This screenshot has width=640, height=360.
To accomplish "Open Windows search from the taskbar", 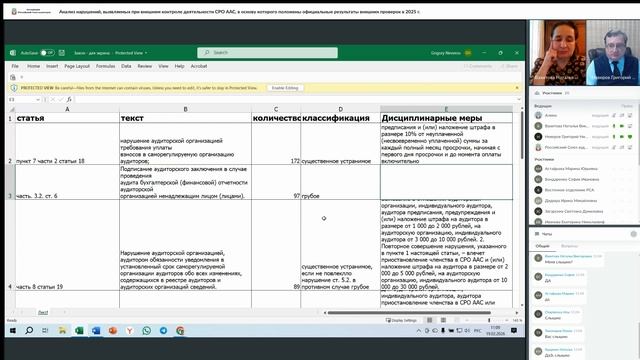I will (29, 331).
